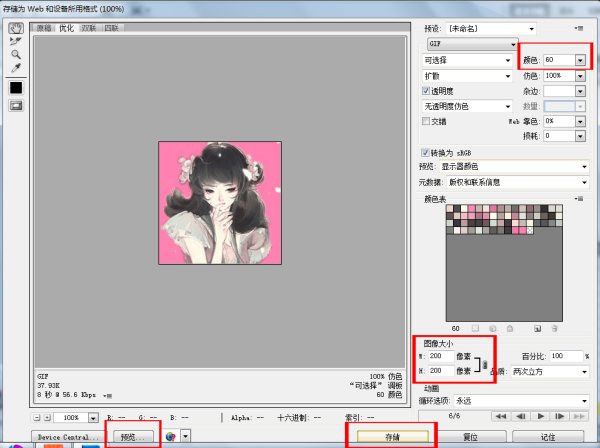This screenshot has height=448, width=600.
Task: Go to first animation frame
Action: pos(501,416)
